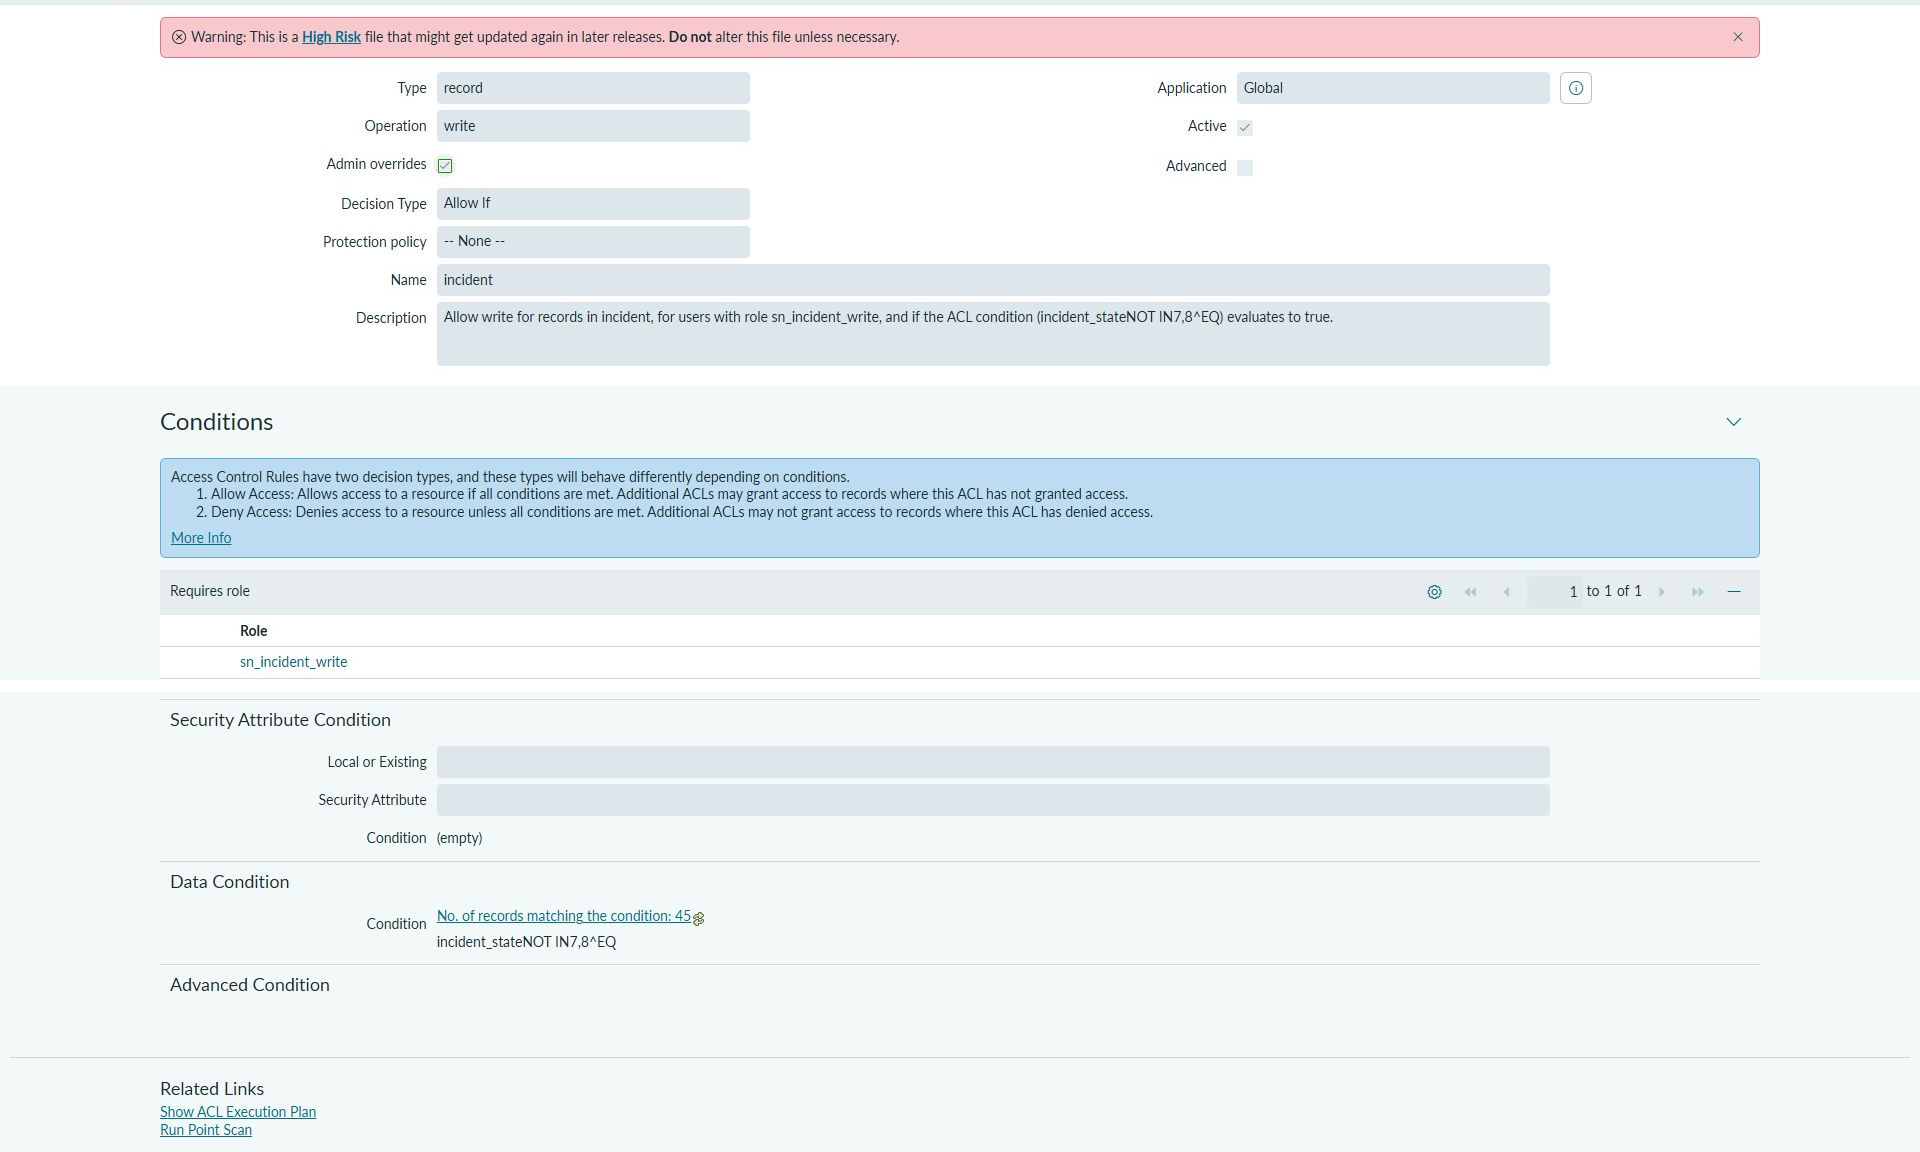
Task: Sort by the Role column header
Action: tap(253, 631)
